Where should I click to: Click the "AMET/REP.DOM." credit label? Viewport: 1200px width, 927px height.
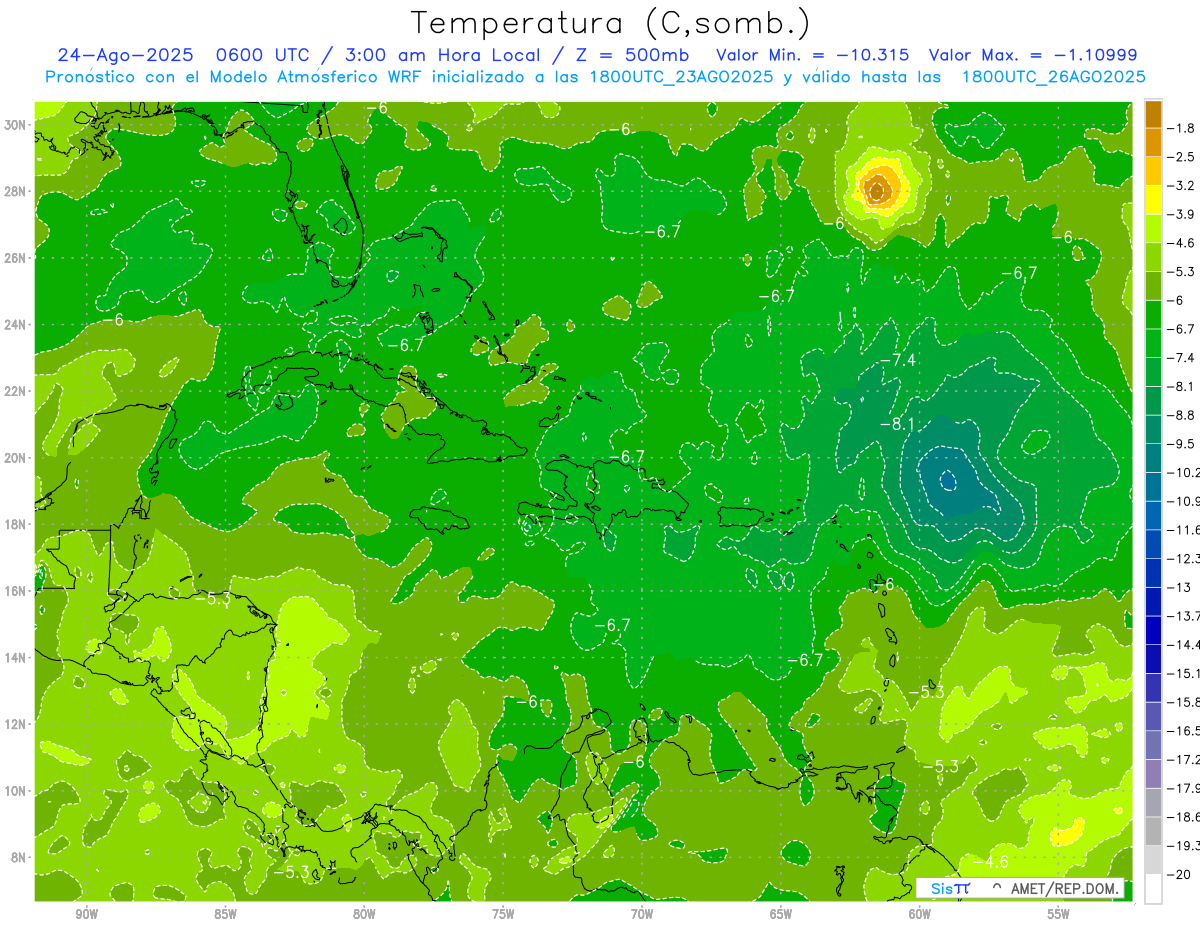tap(1066, 888)
